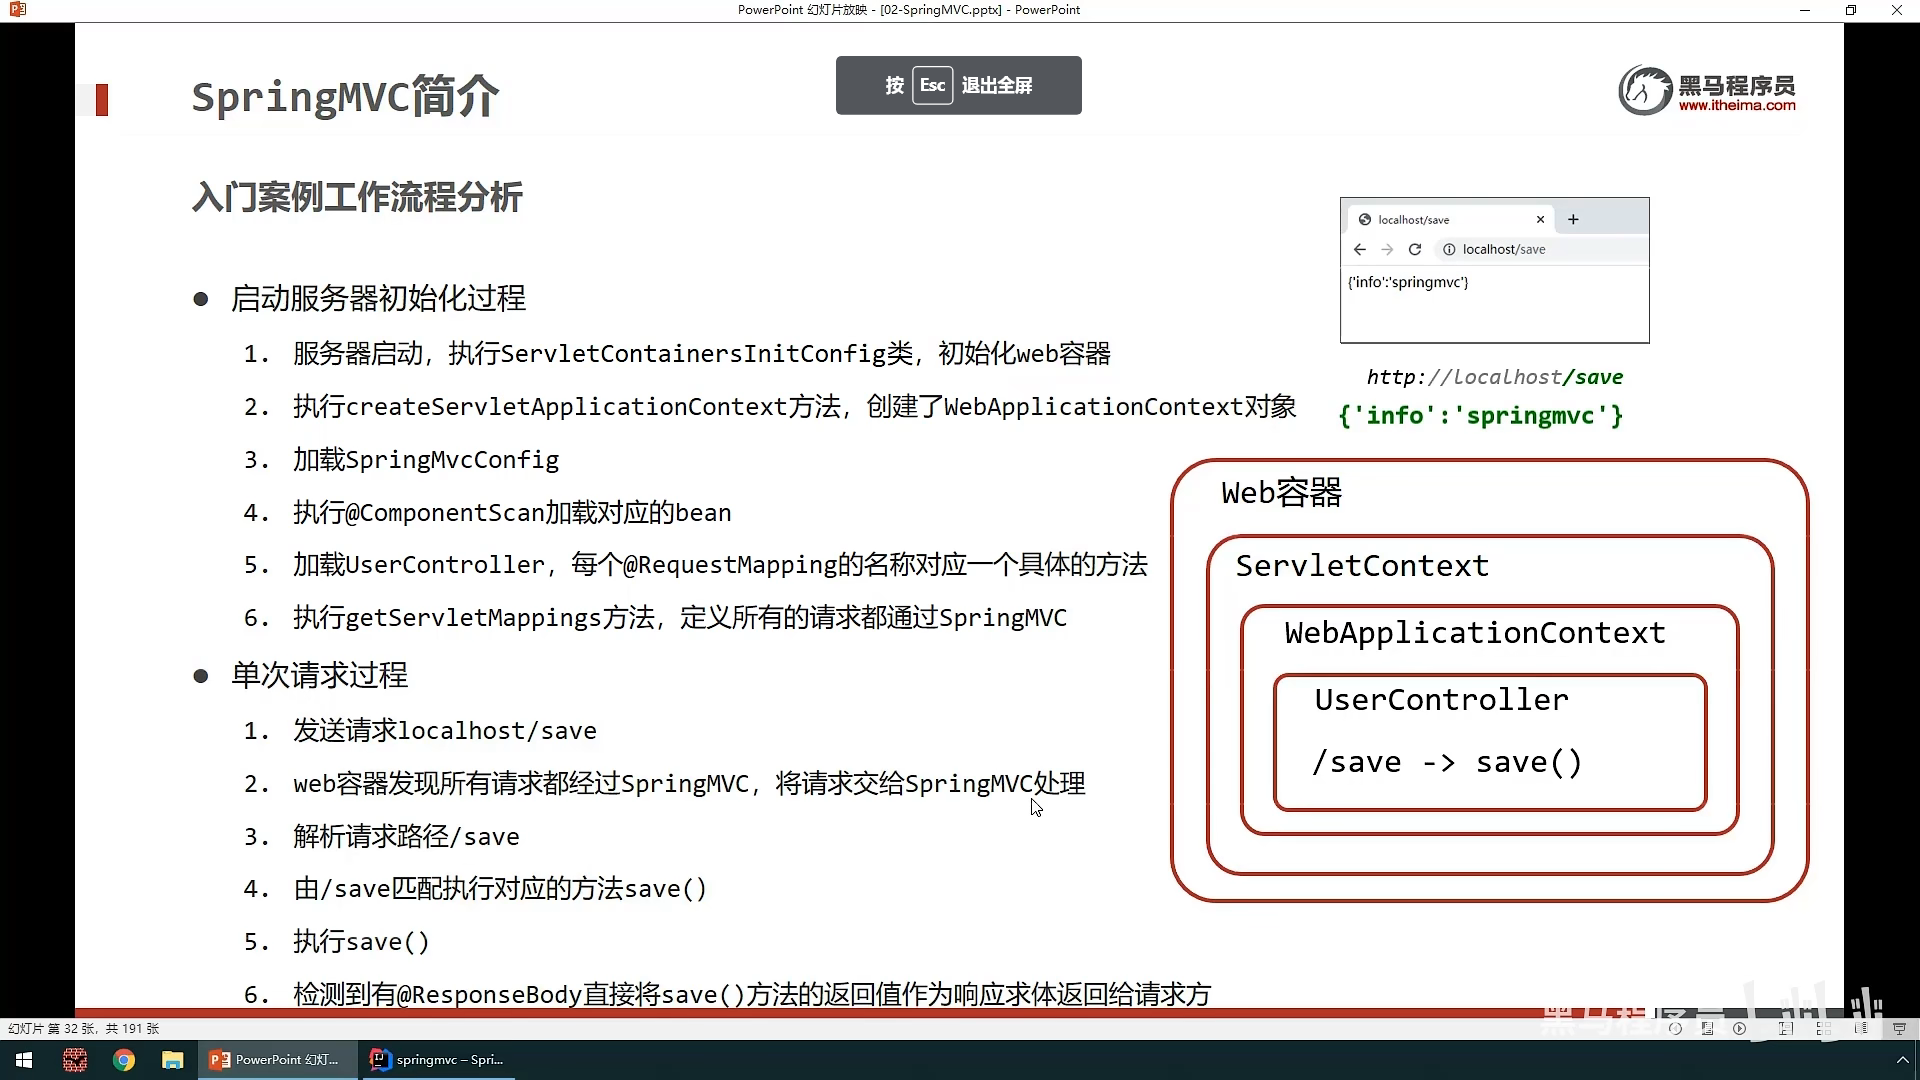Image resolution: width=1920 pixels, height=1080 pixels.
Task: Advance to the next slide using the arrow
Action: pos(1740,1028)
